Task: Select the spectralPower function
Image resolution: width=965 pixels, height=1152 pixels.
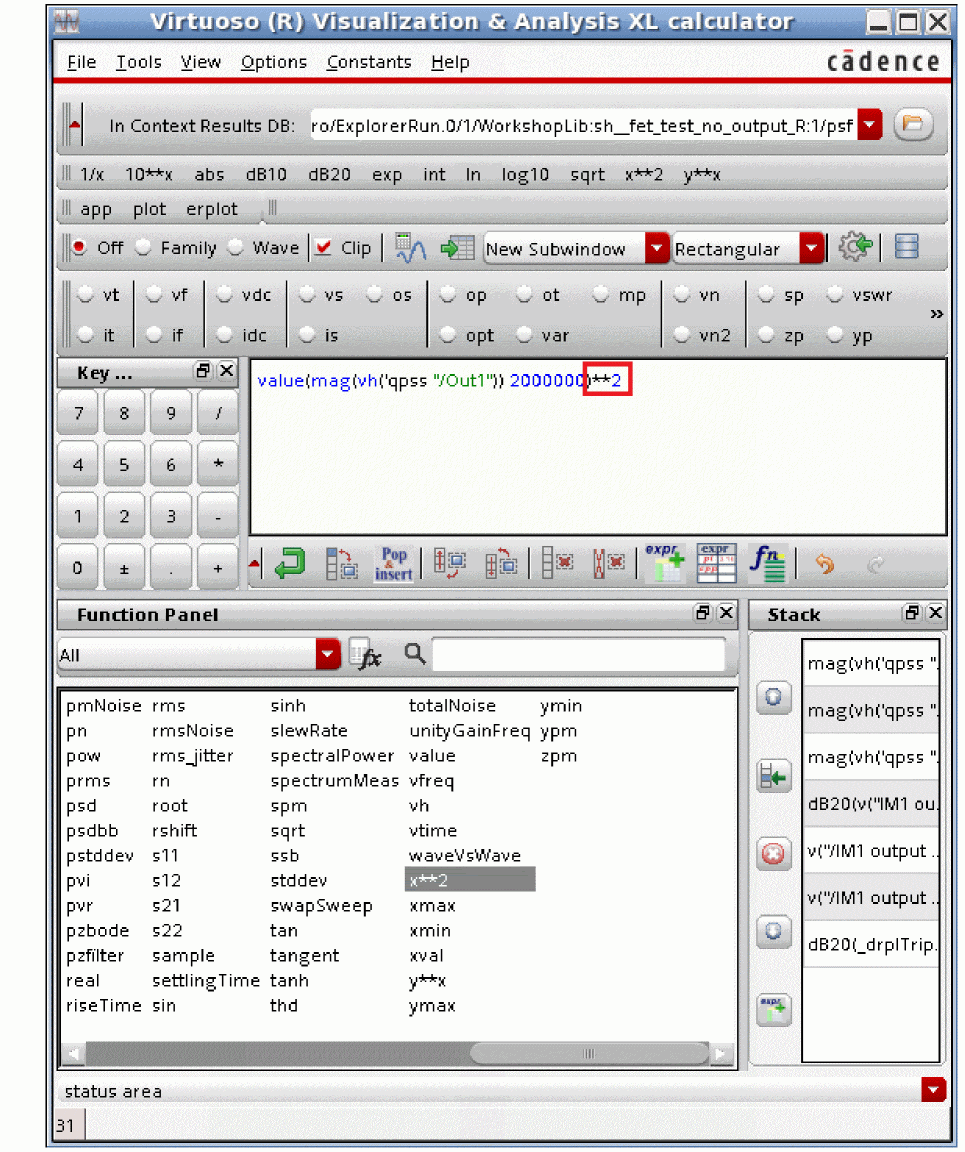Action: click(332, 755)
